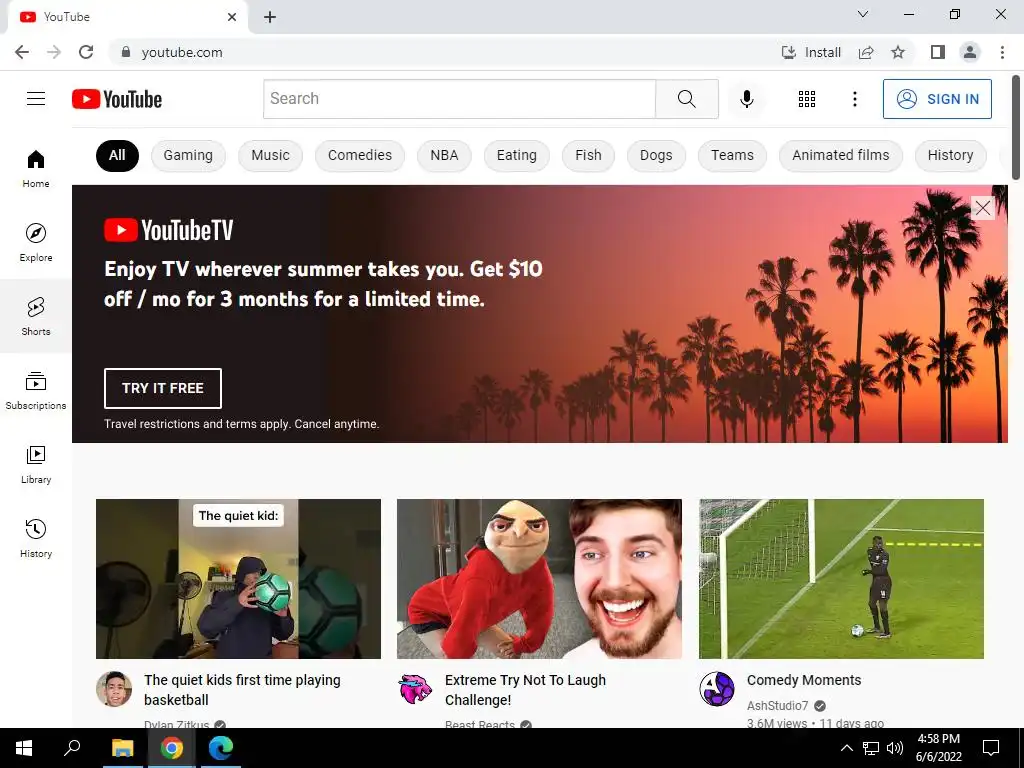This screenshot has width=1024, height=768.
Task: Expand the tab search chevron
Action: tap(863, 14)
